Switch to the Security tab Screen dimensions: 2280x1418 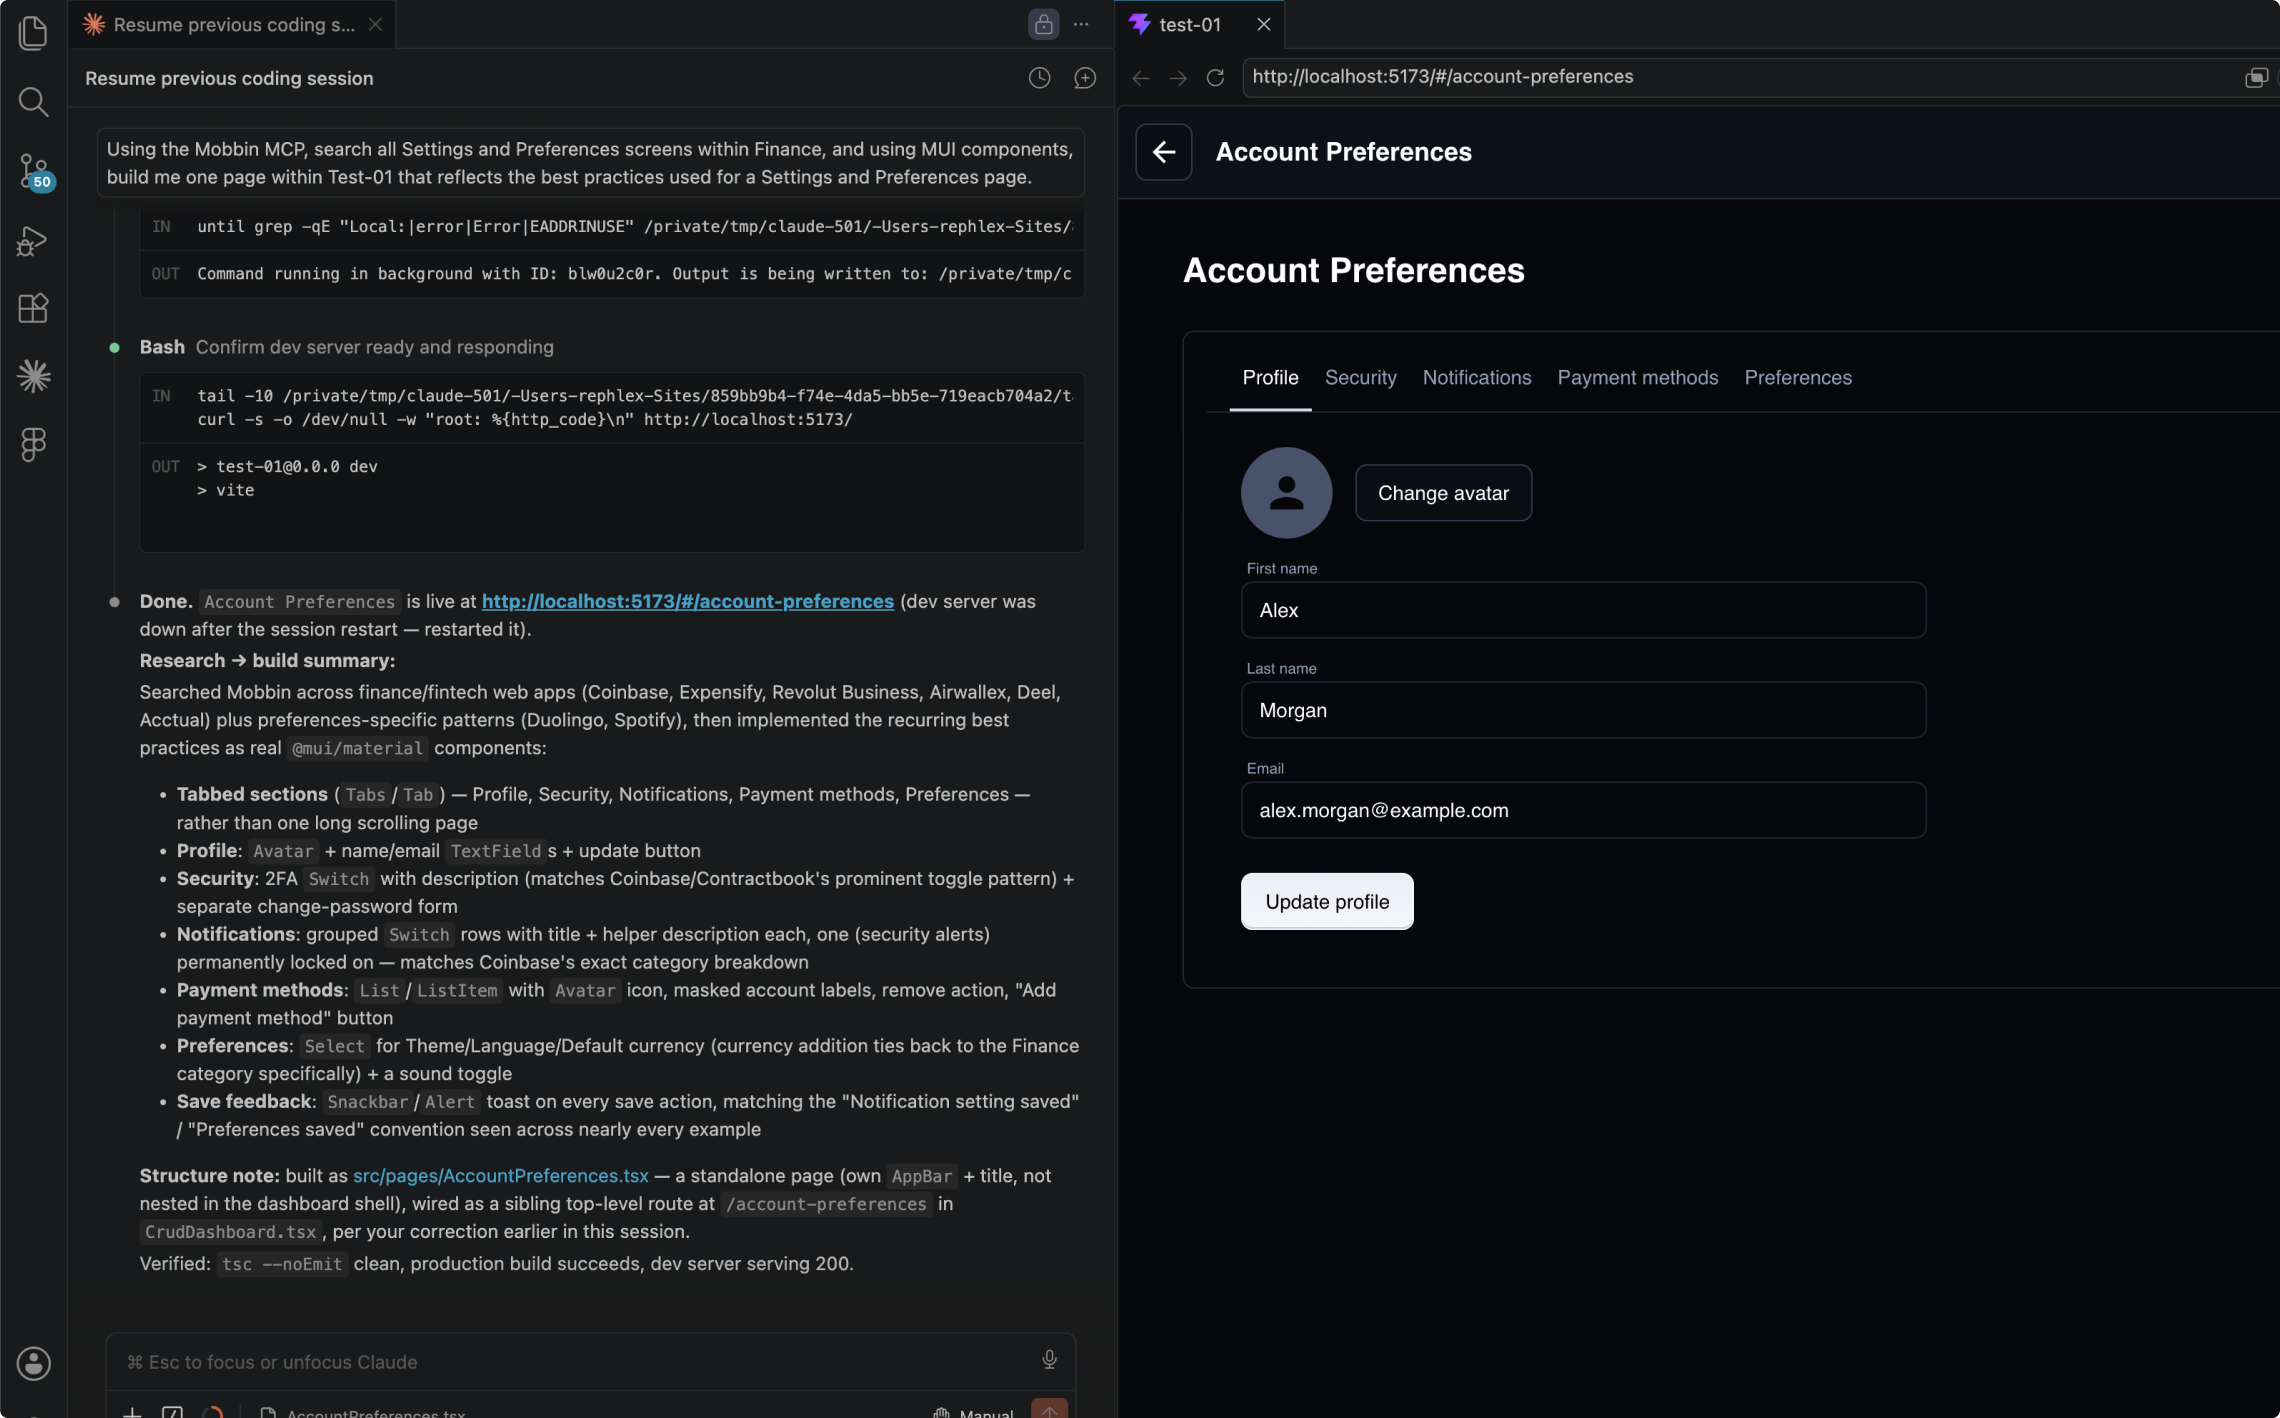pos(1360,378)
